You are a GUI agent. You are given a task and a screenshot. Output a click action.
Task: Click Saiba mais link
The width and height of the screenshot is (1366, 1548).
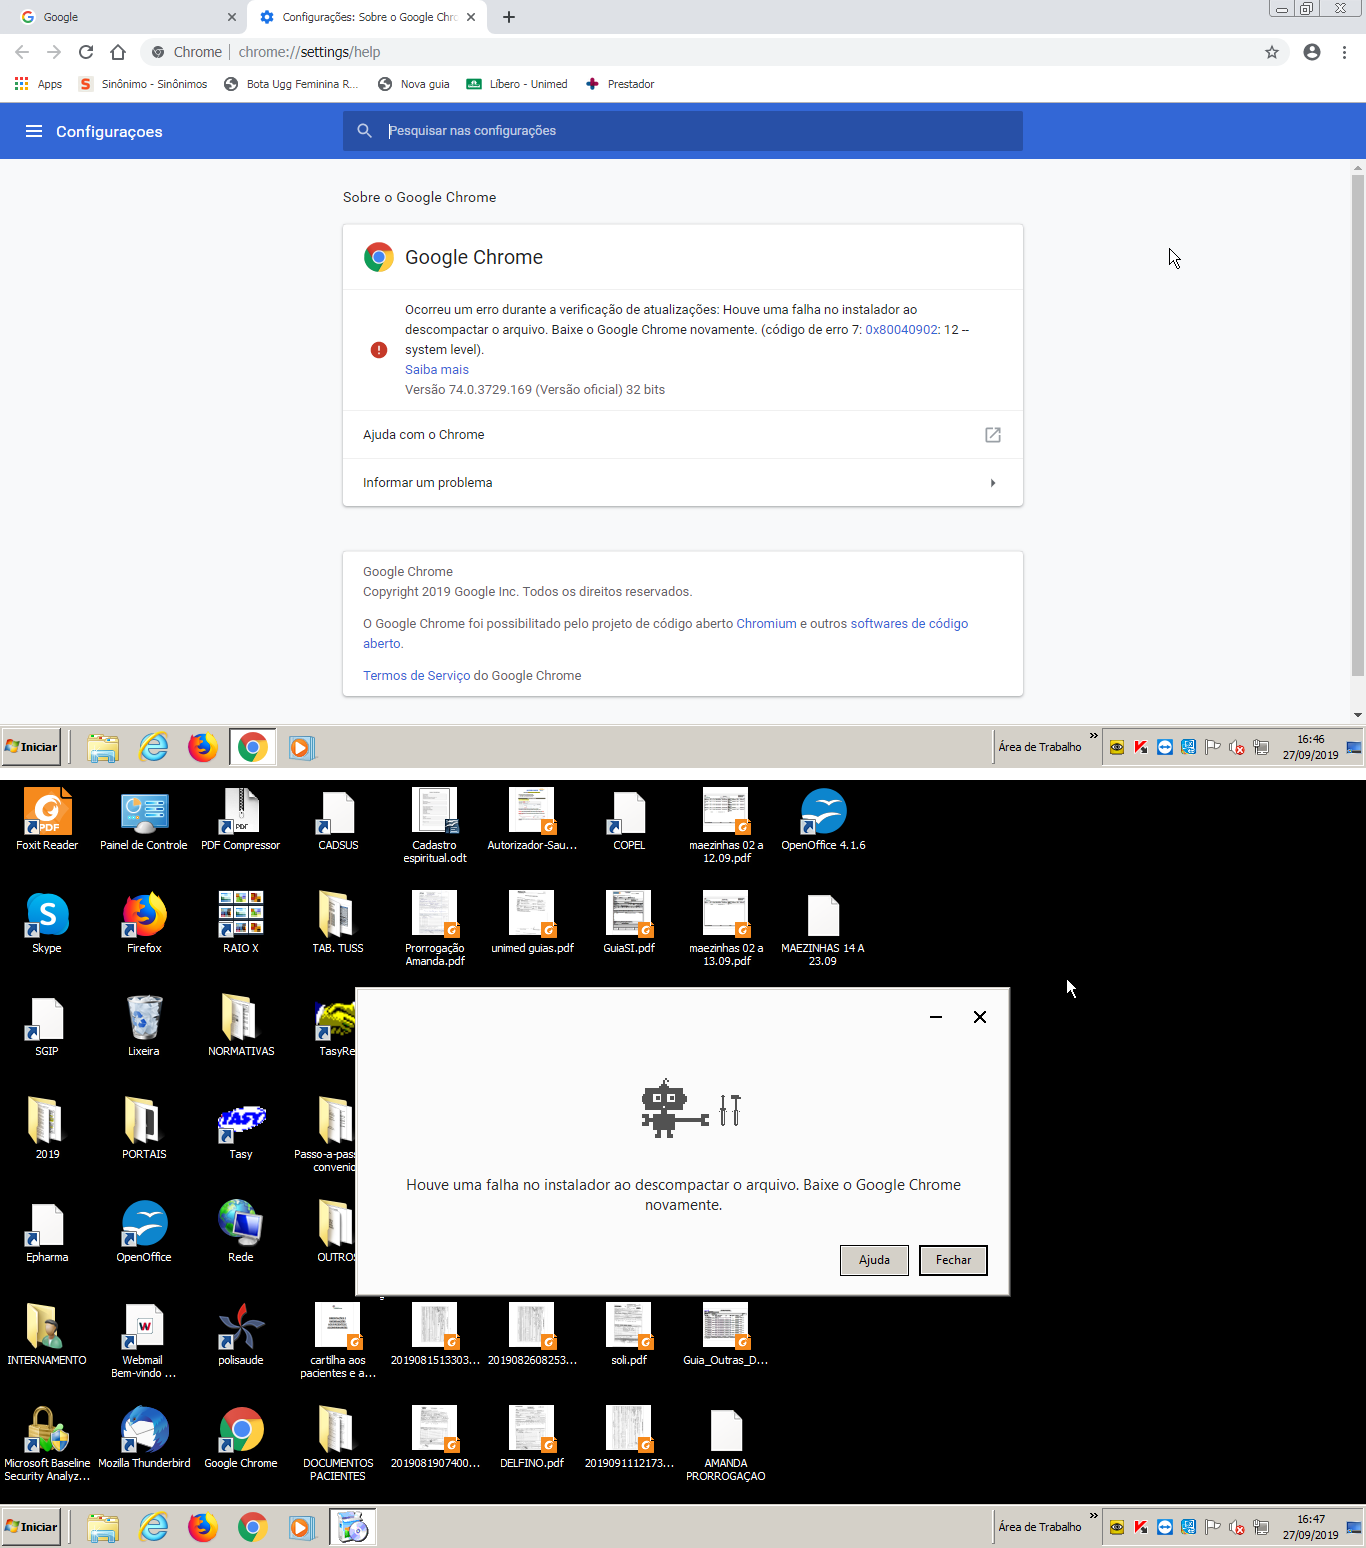point(436,369)
